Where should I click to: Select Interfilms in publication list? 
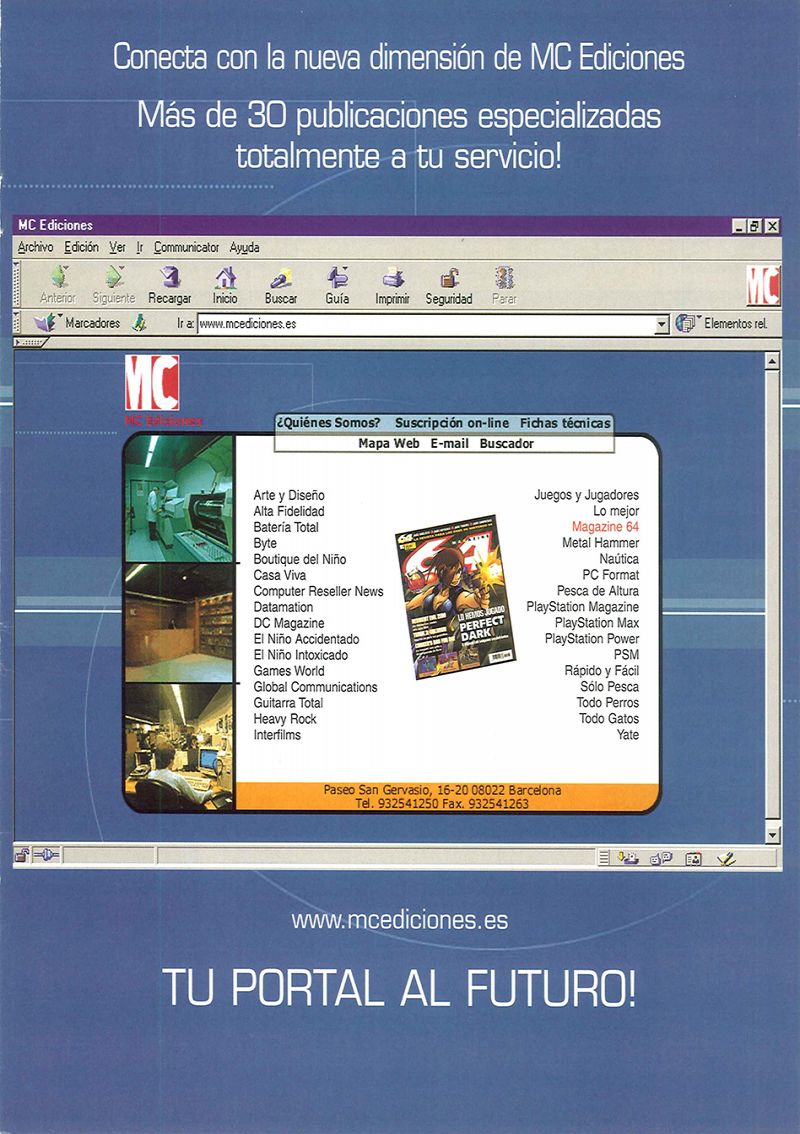coord(277,735)
